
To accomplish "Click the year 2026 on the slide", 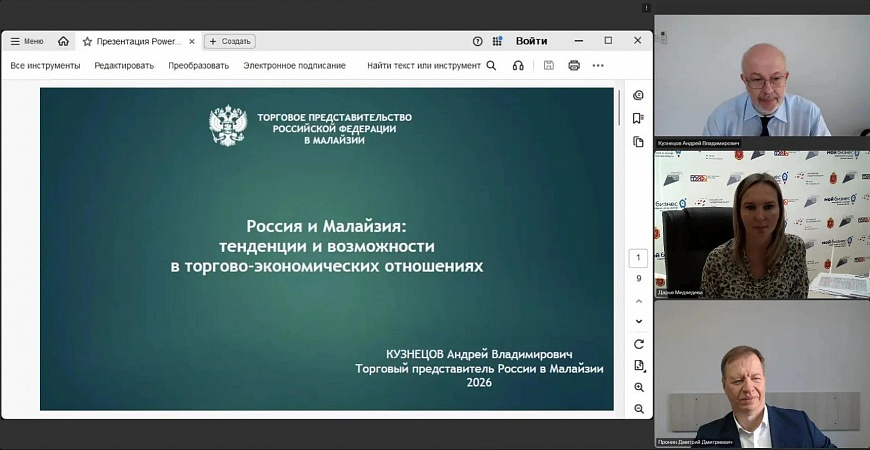I will 479,382.
